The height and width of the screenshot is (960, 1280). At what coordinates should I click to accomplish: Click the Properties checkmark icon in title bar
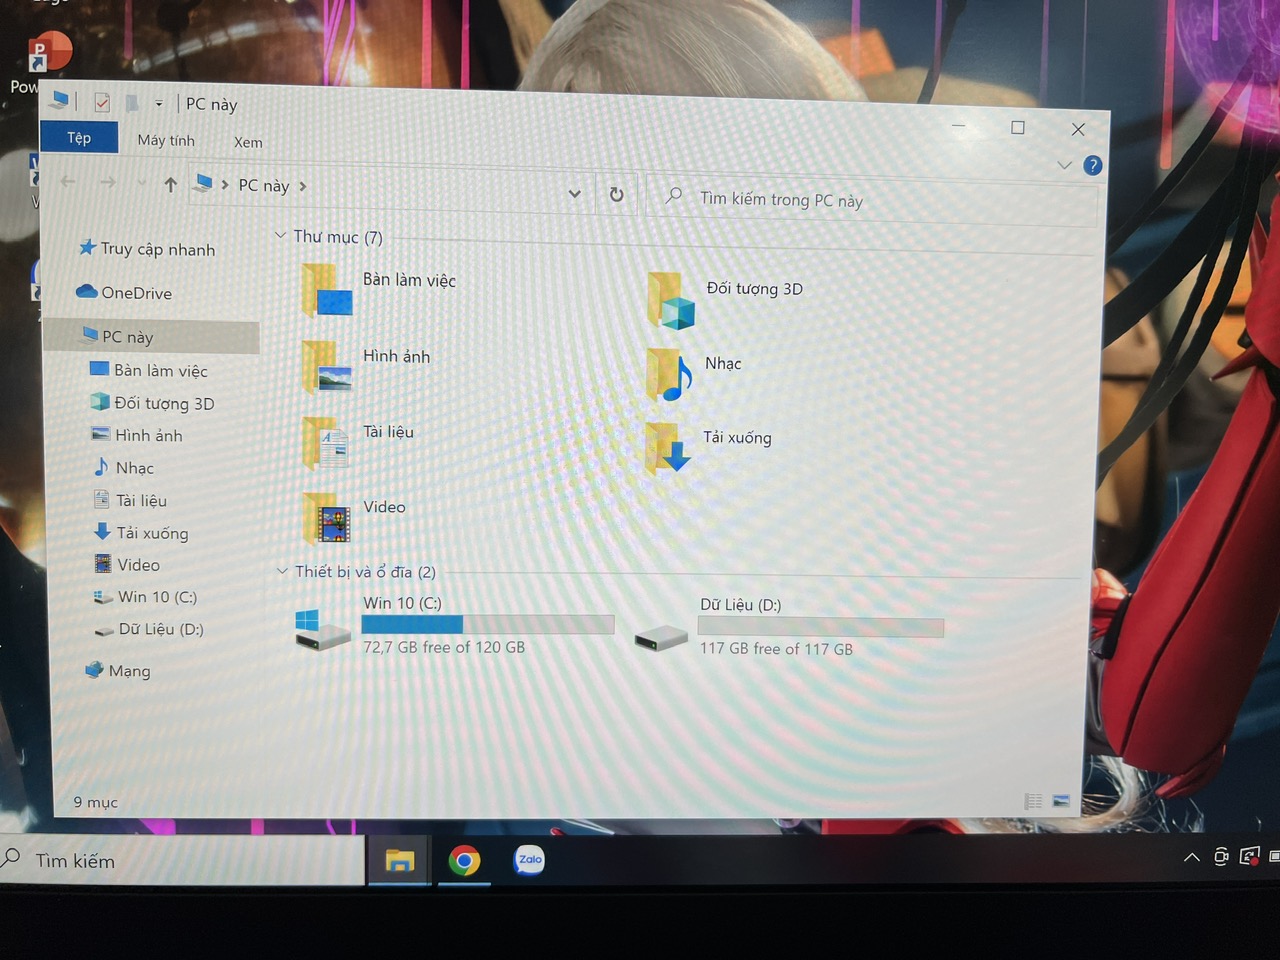point(102,102)
